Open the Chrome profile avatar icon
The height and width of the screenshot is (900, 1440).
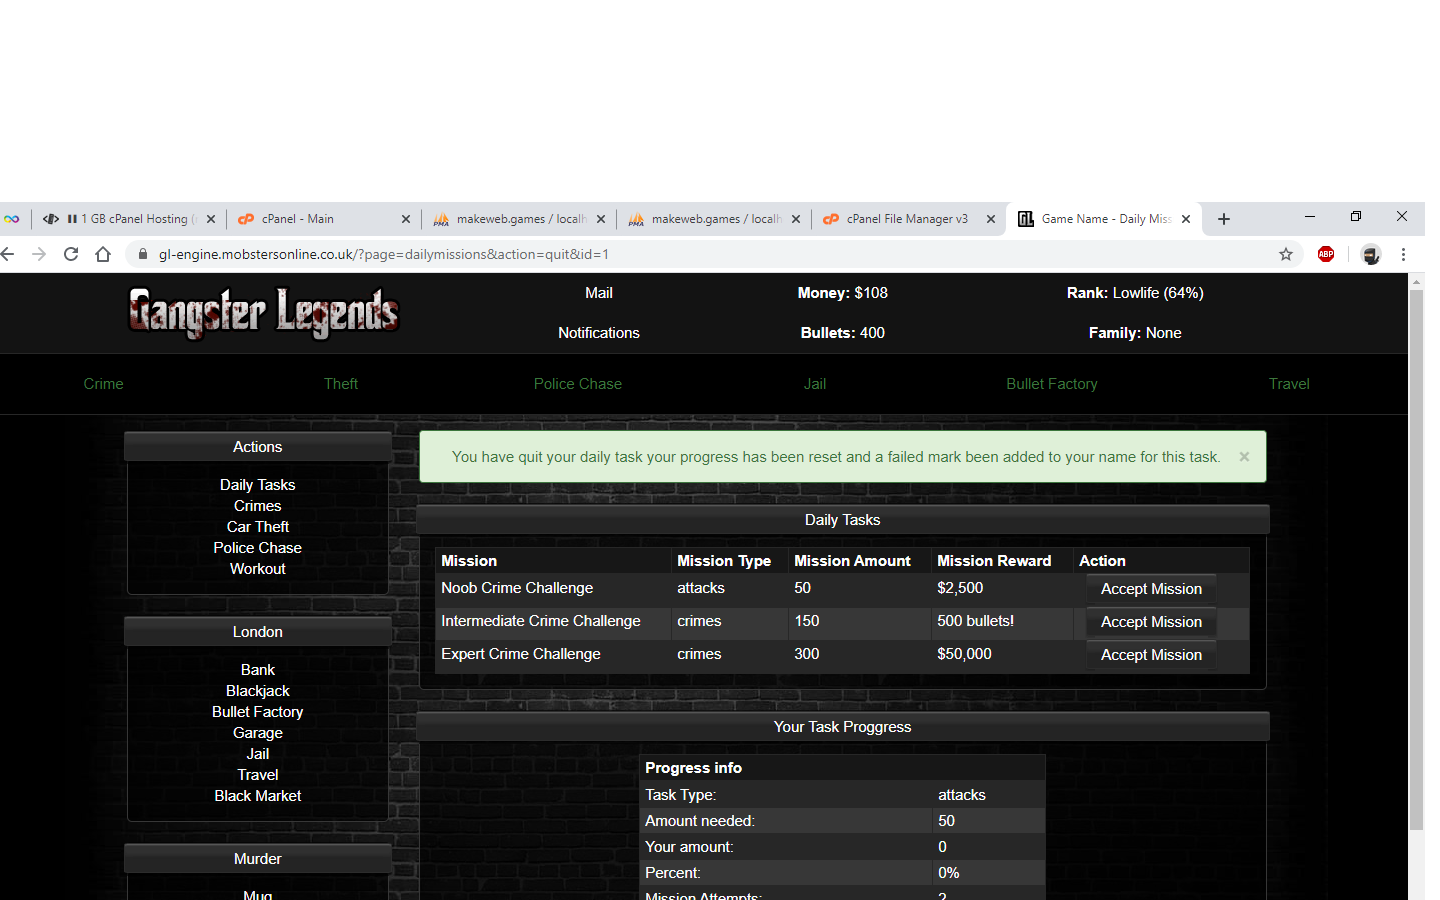pos(1370,254)
